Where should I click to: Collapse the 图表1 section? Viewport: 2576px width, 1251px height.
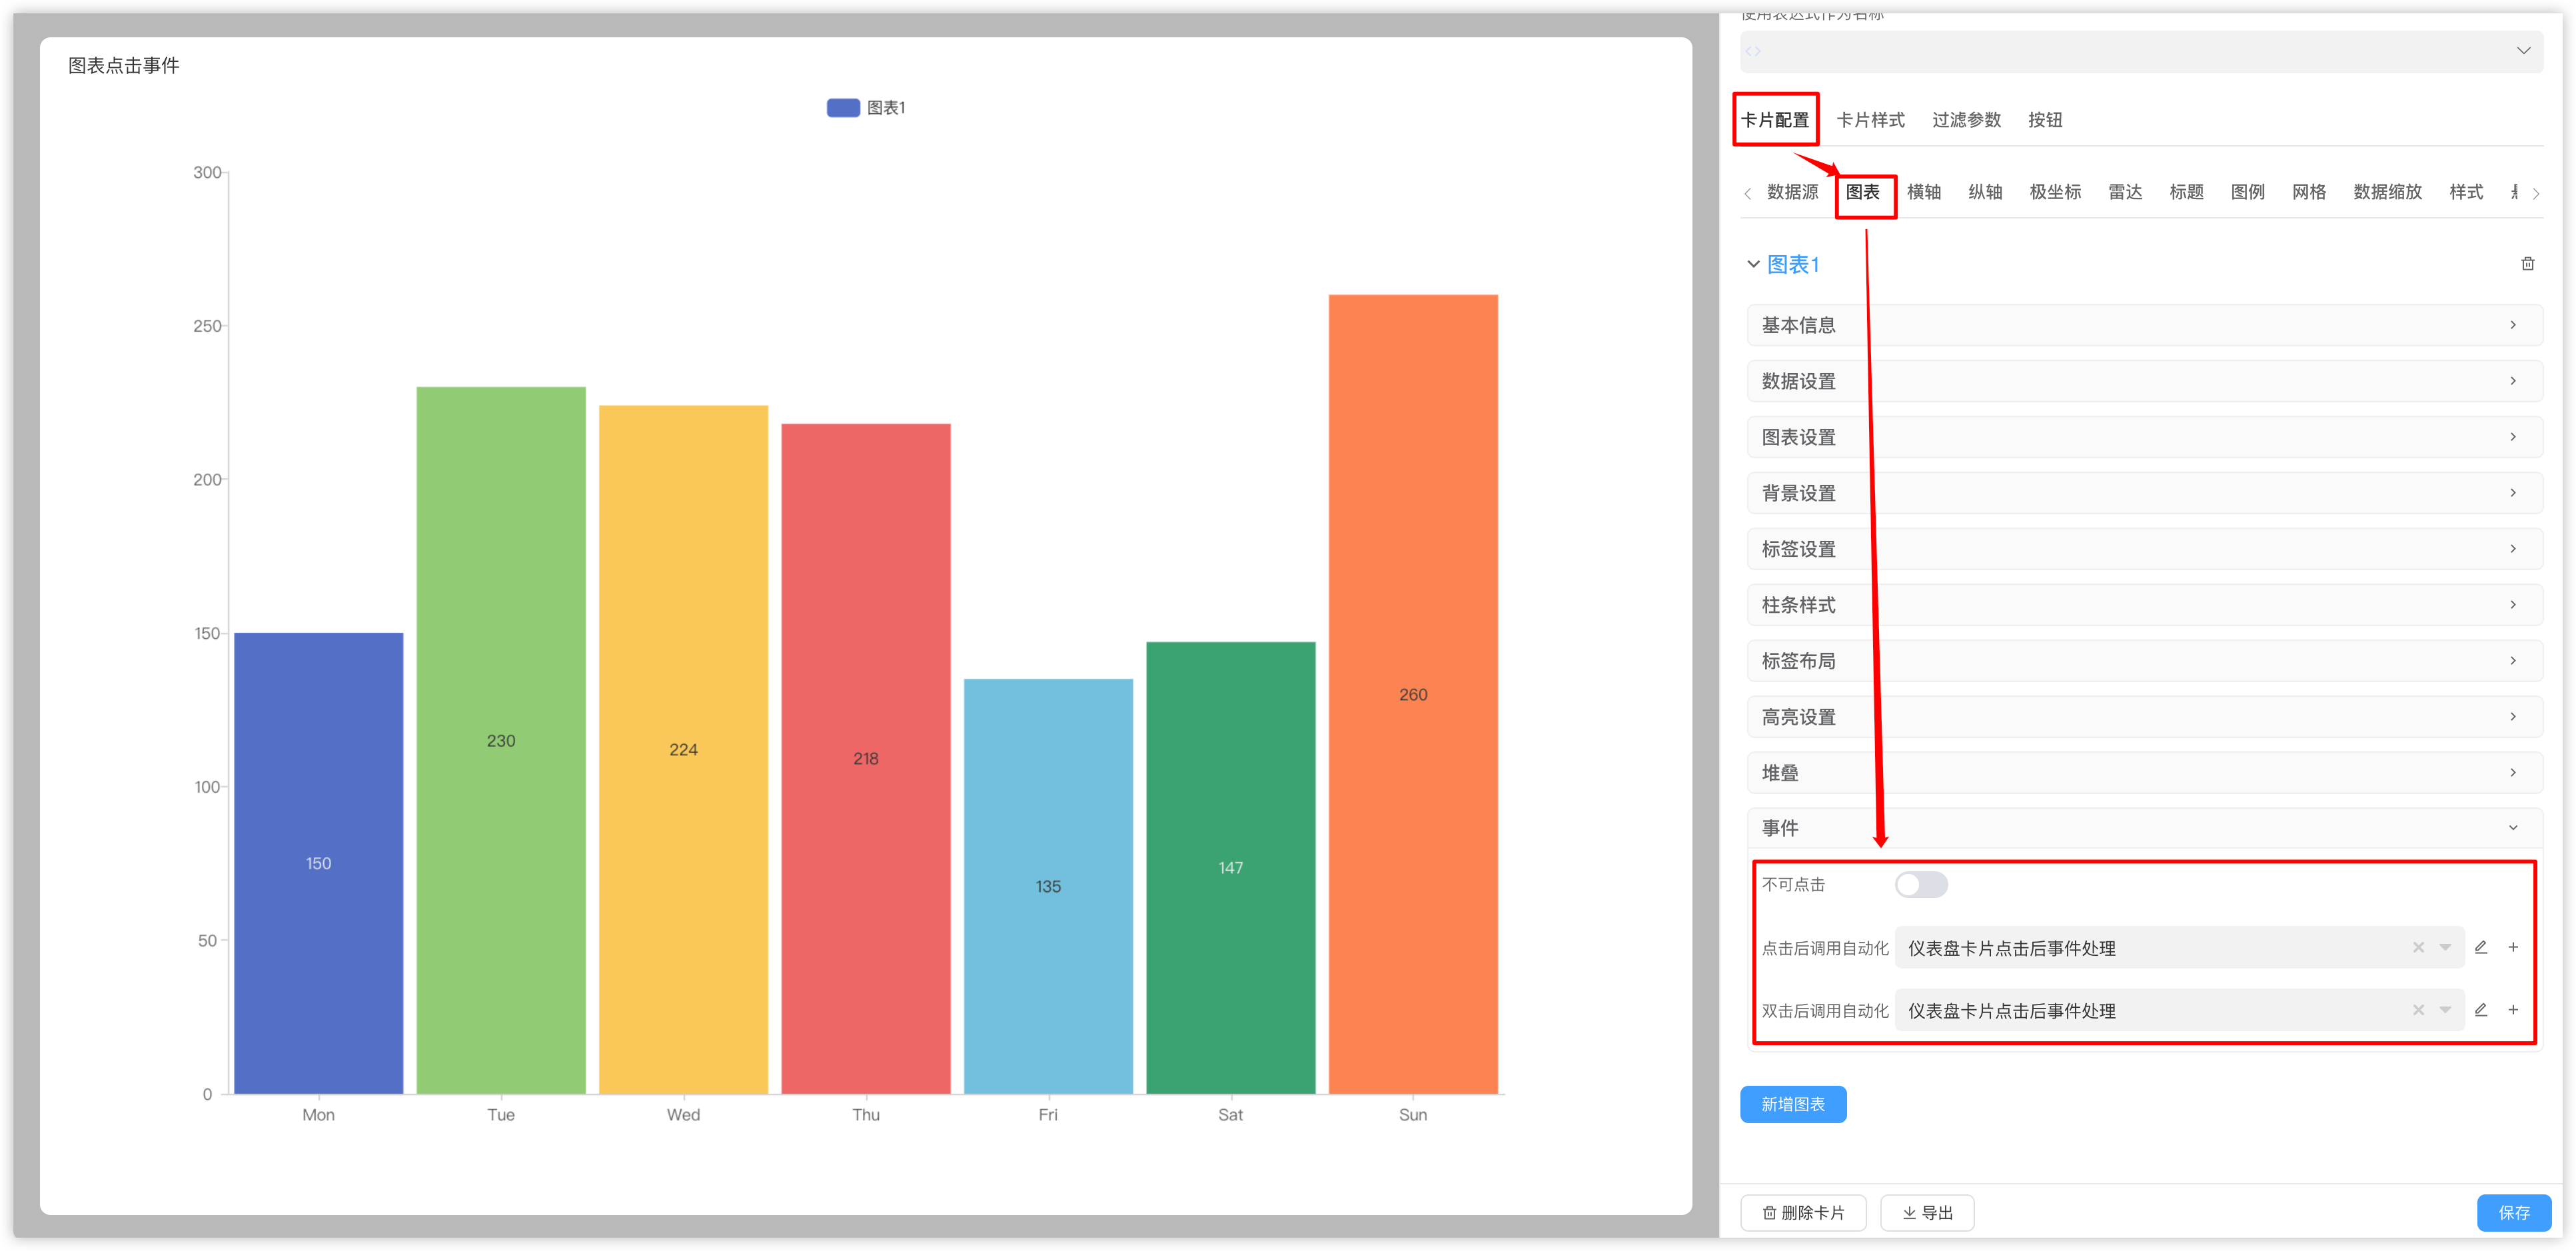pyautogui.click(x=1753, y=264)
